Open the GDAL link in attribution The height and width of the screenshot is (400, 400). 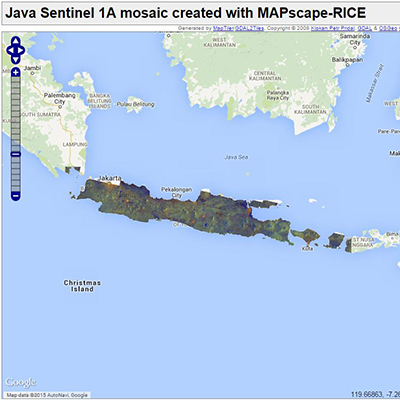click(x=364, y=28)
